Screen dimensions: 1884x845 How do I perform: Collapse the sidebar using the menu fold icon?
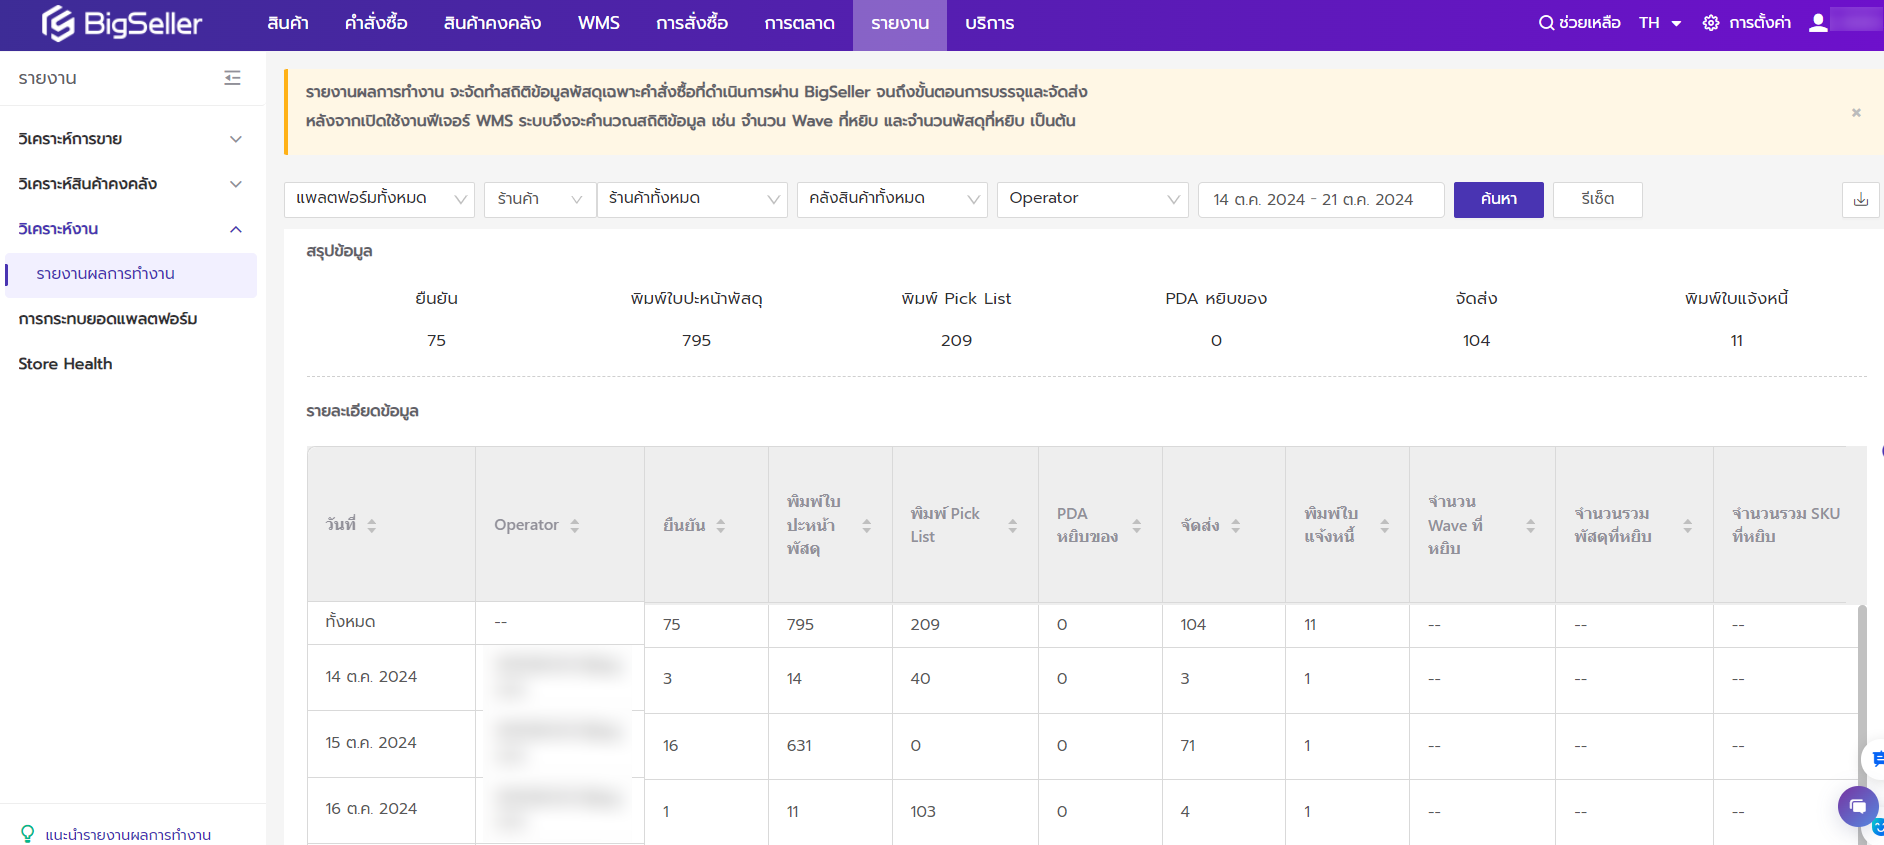pyautogui.click(x=232, y=78)
